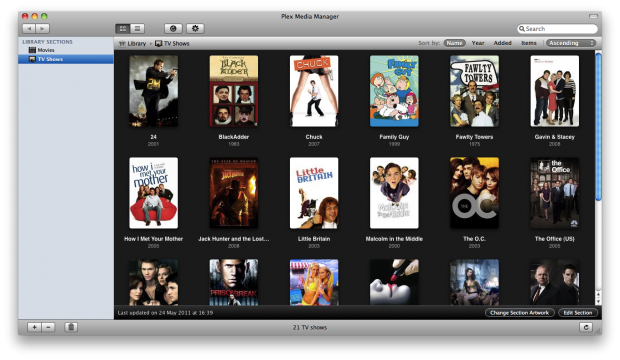Image resolution: width=620 pixels, height=360 pixels.
Task: Click the grid icon beside Library breadcrumb
Action: (122, 44)
